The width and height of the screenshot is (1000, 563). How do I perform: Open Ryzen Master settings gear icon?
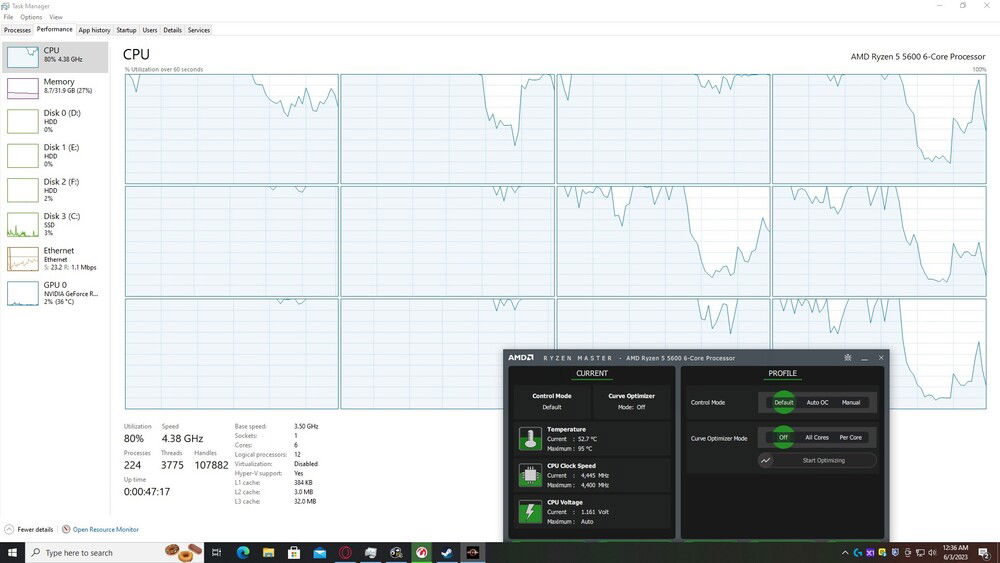click(x=847, y=357)
